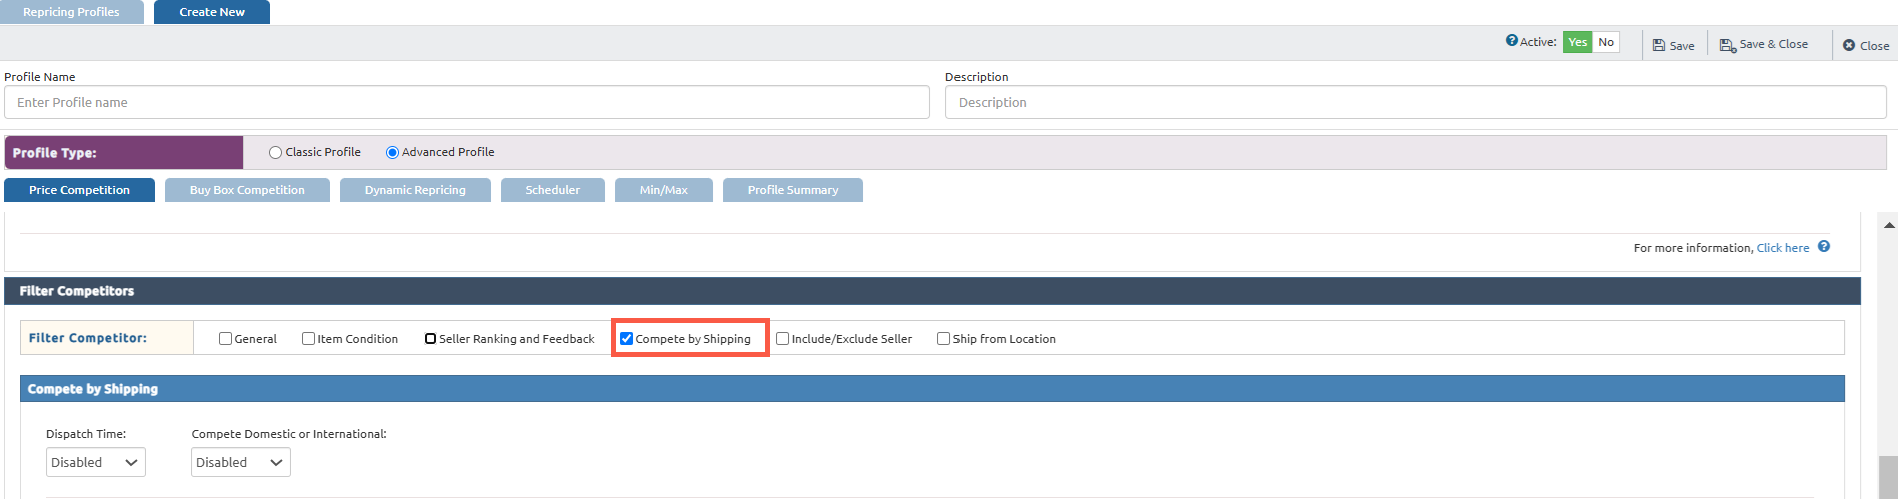
Task: Open the Dynamic Repricing tab
Action: pyautogui.click(x=415, y=190)
